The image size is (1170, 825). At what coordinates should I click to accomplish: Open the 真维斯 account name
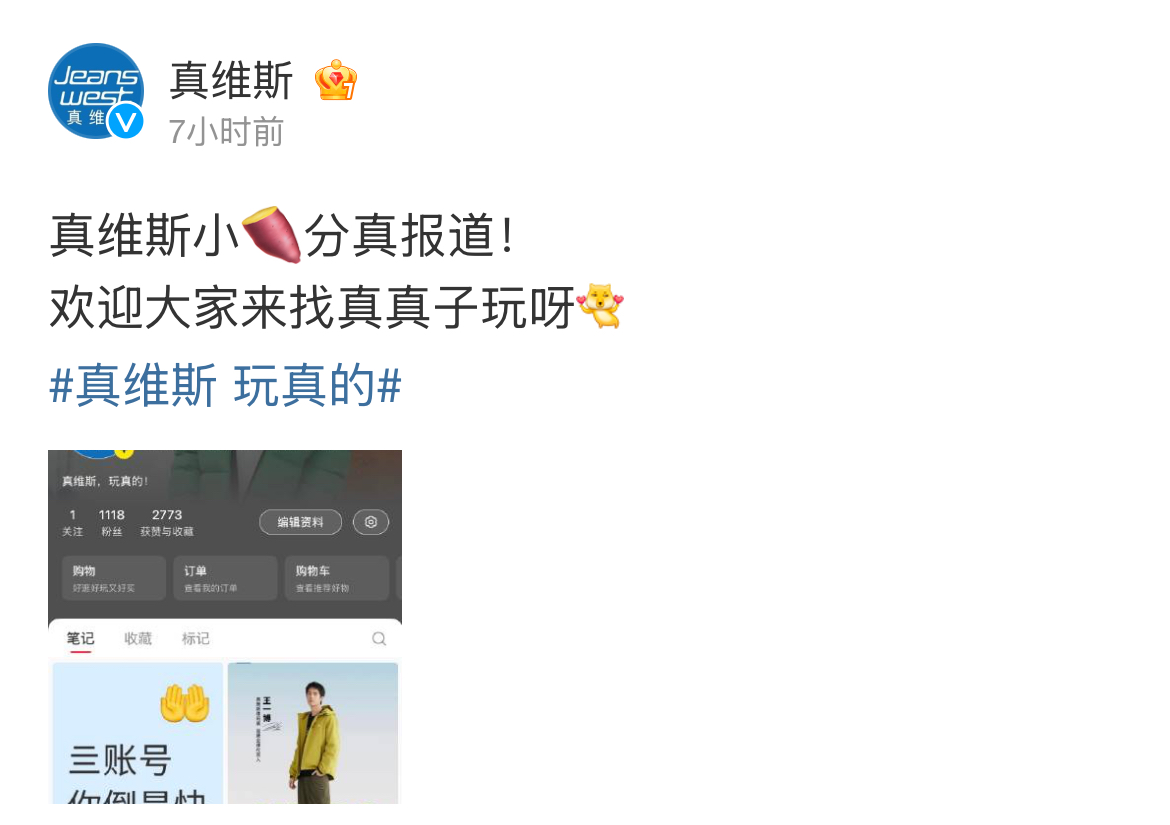[x=231, y=81]
